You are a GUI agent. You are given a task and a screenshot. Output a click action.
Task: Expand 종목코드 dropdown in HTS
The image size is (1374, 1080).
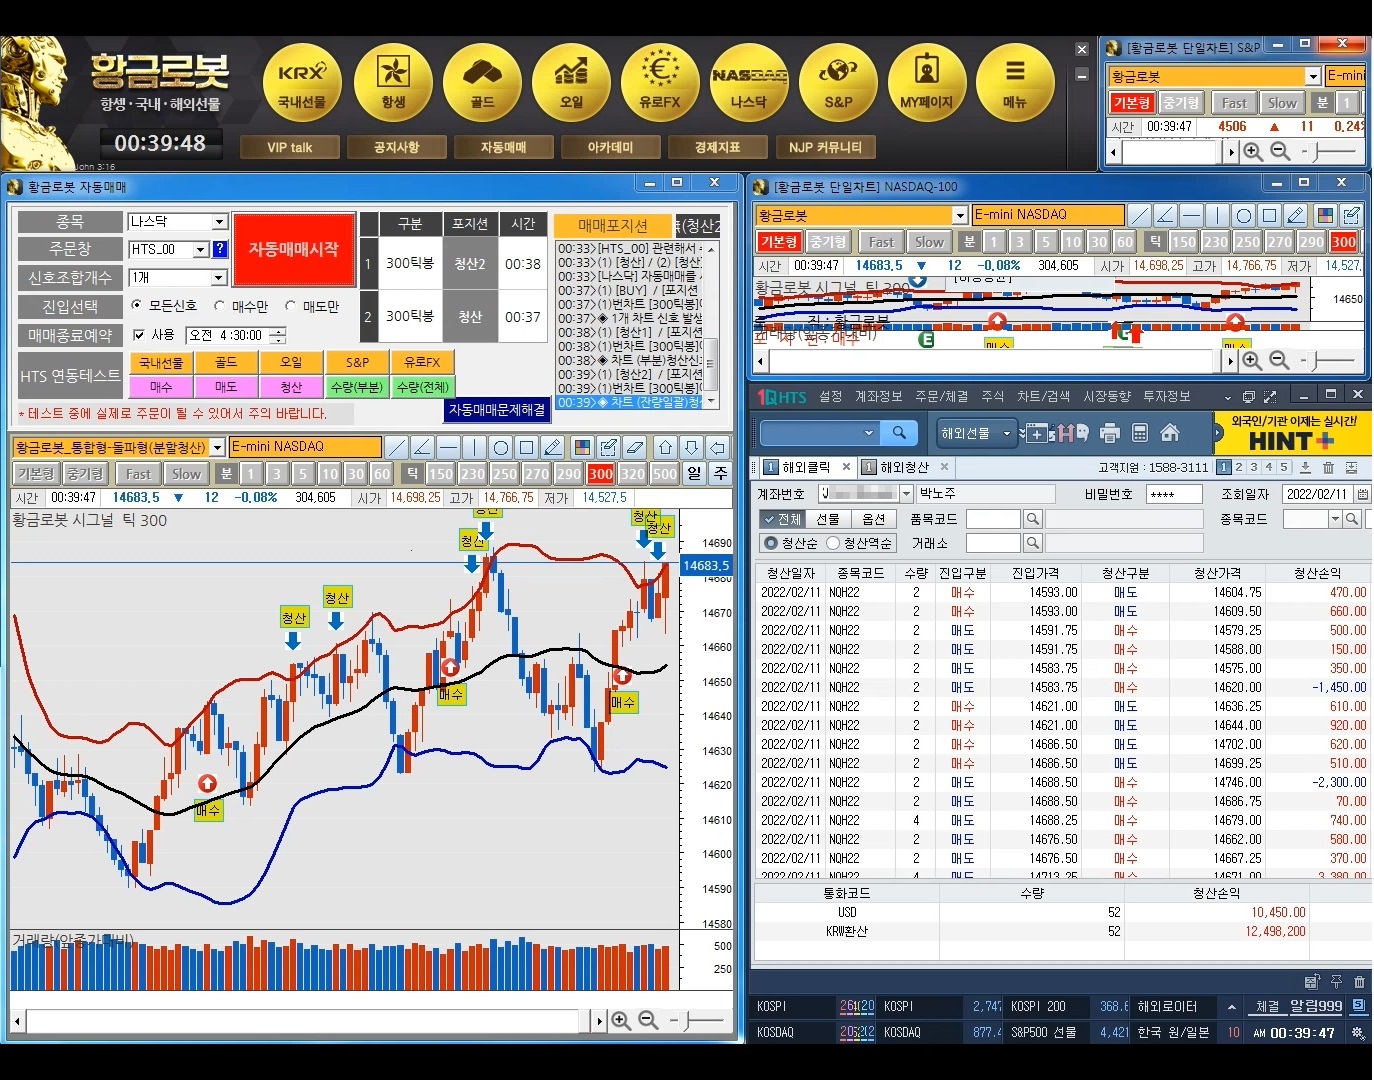point(1334,519)
